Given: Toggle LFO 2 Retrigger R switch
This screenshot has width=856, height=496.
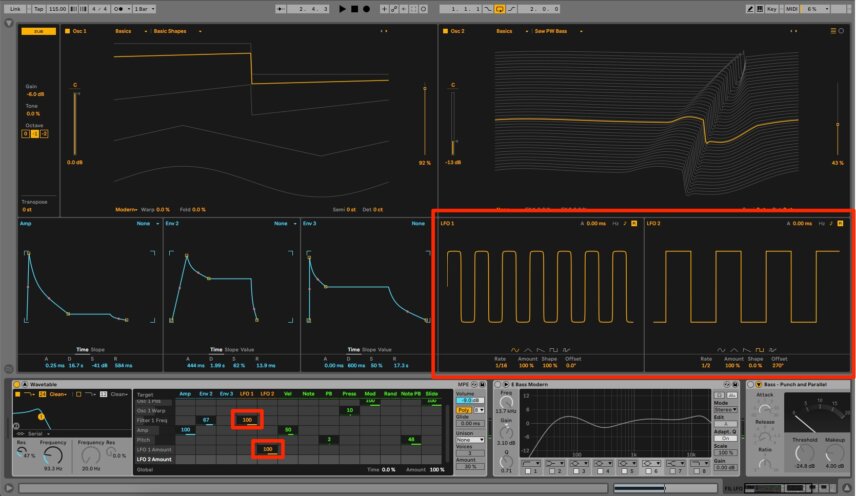Looking at the screenshot, I should 840,223.
